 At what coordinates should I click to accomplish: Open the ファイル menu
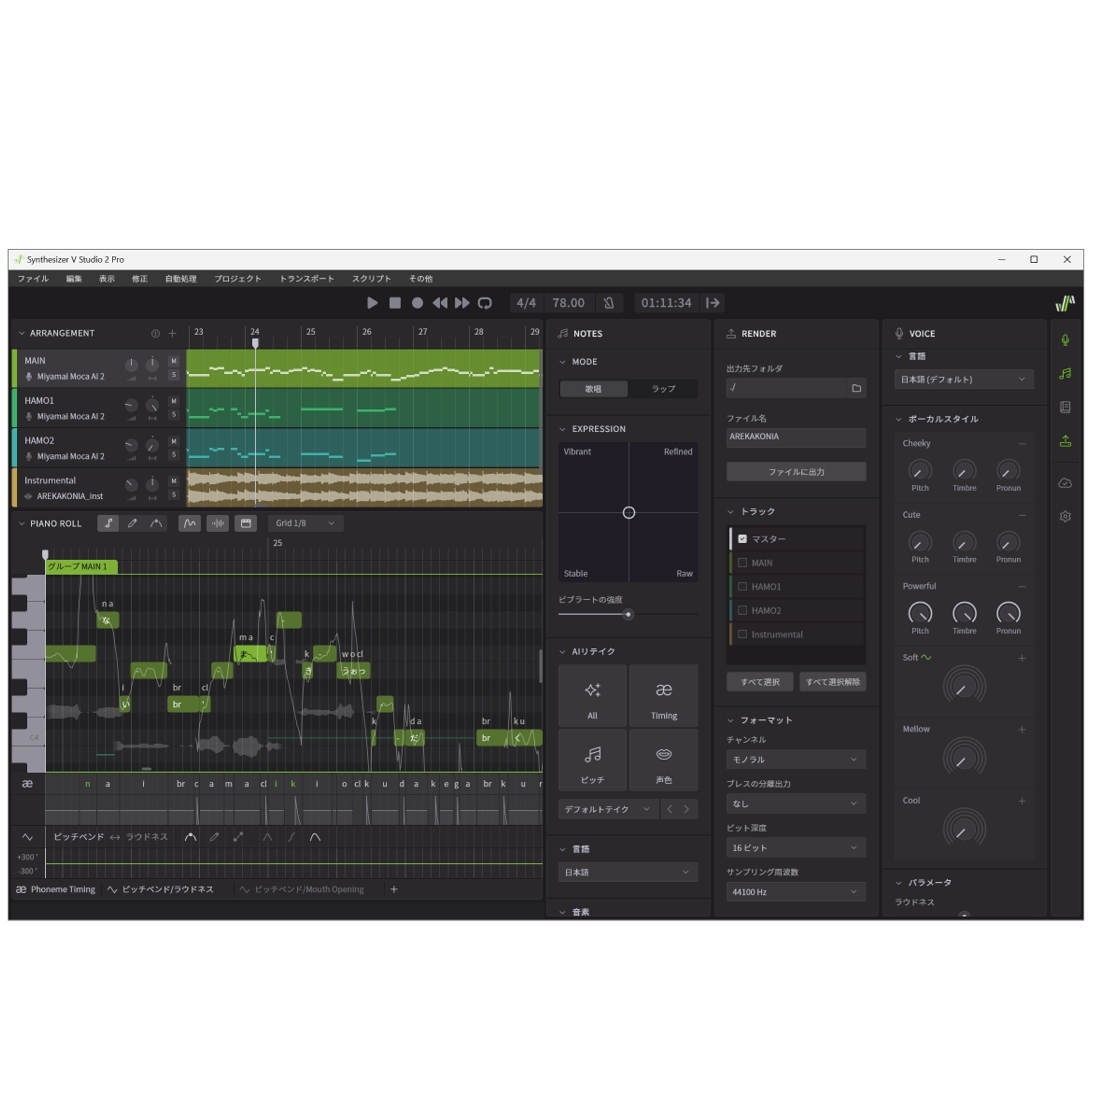point(33,279)
